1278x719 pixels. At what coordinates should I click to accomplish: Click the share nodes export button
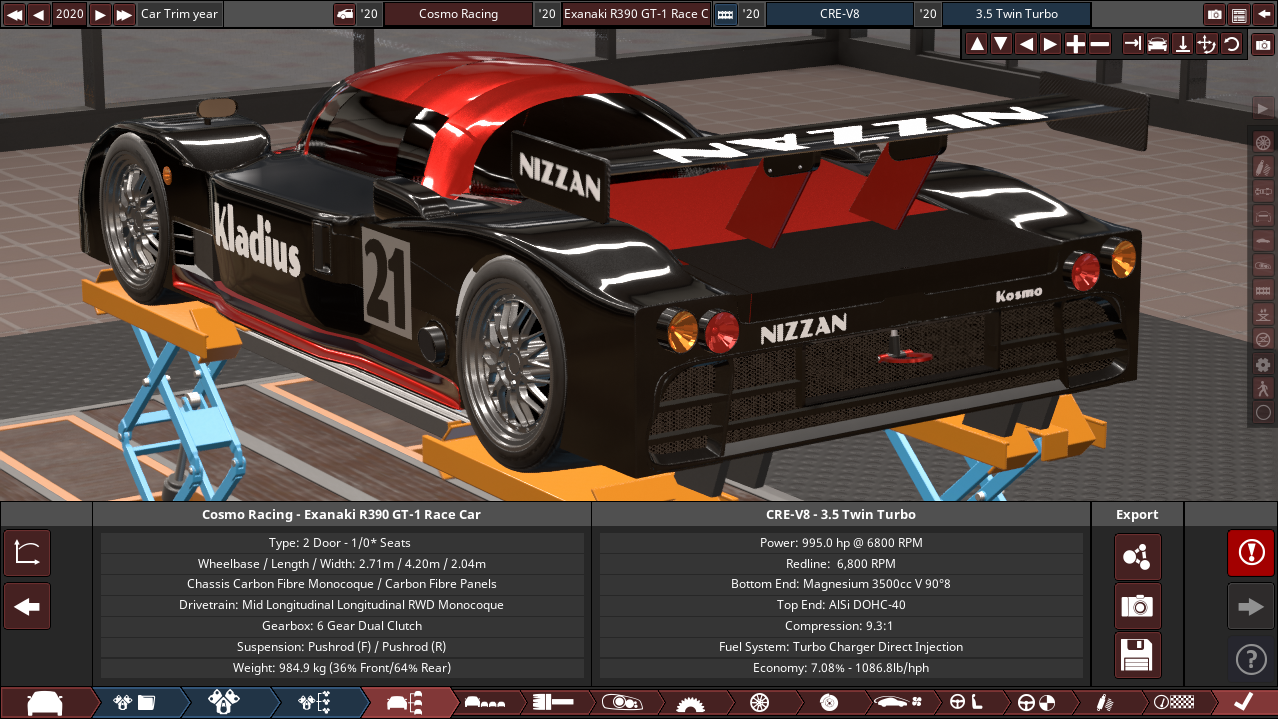[1138, 557]
